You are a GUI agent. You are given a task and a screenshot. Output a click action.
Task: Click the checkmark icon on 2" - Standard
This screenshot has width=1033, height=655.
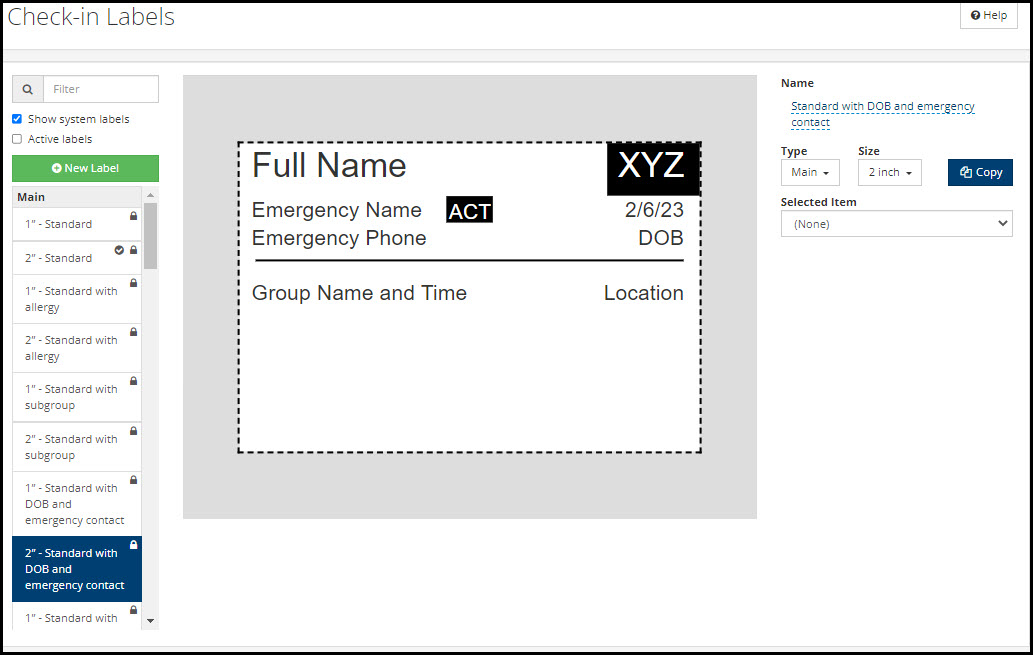click(119, 250)
